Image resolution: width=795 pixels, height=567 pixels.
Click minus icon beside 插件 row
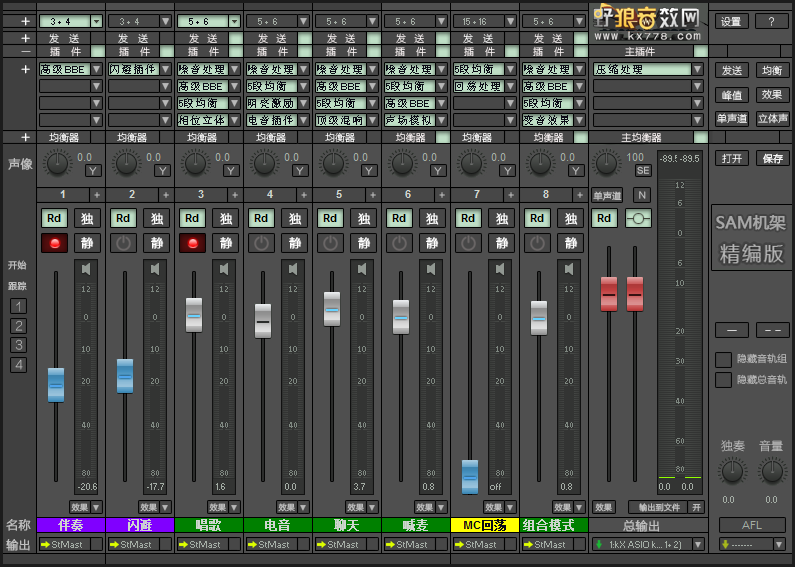(x=25, y=52)
